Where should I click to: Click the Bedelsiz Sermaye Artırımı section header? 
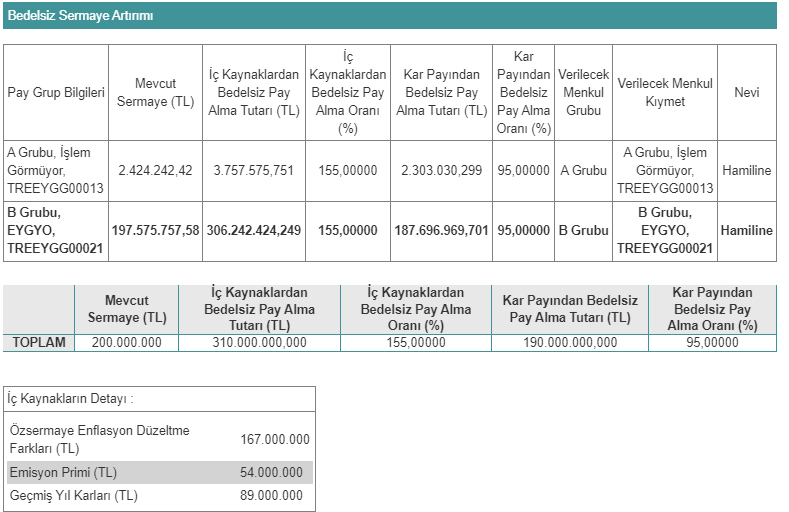(x=81, y=17)
